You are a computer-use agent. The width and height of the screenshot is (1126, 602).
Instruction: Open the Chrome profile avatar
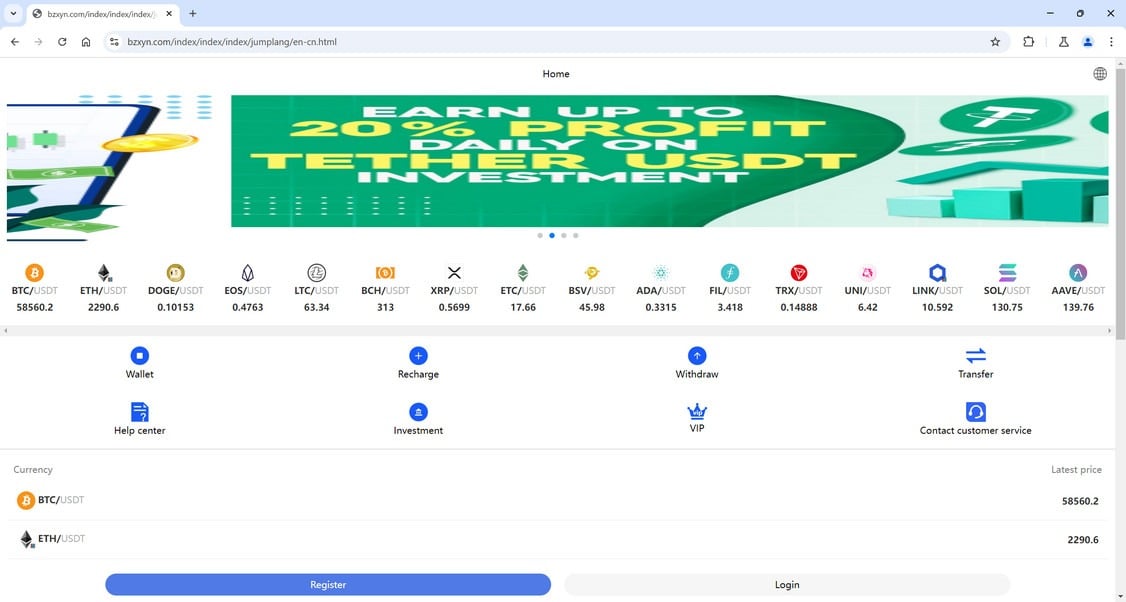[1088, 42]
